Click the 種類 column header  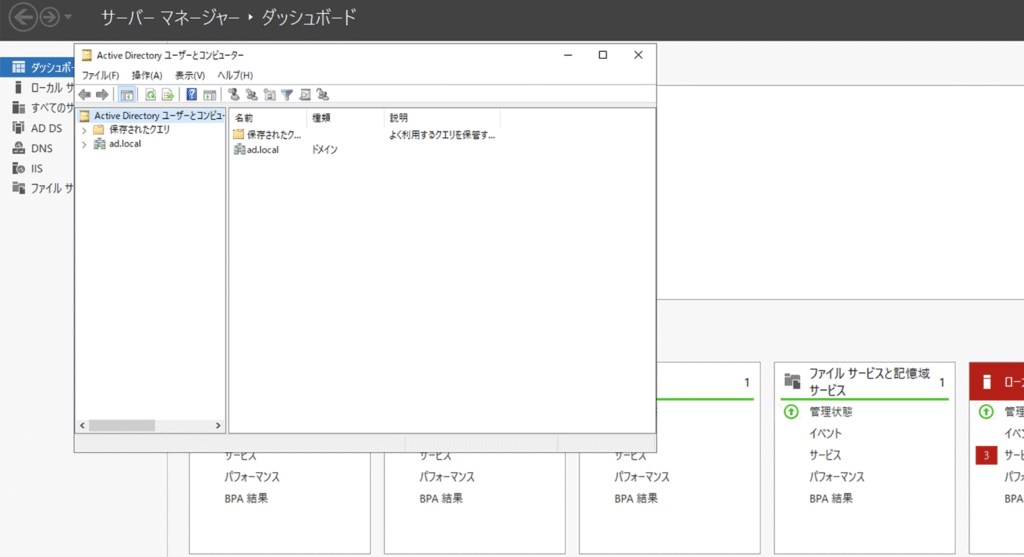[x=345, y=118]
